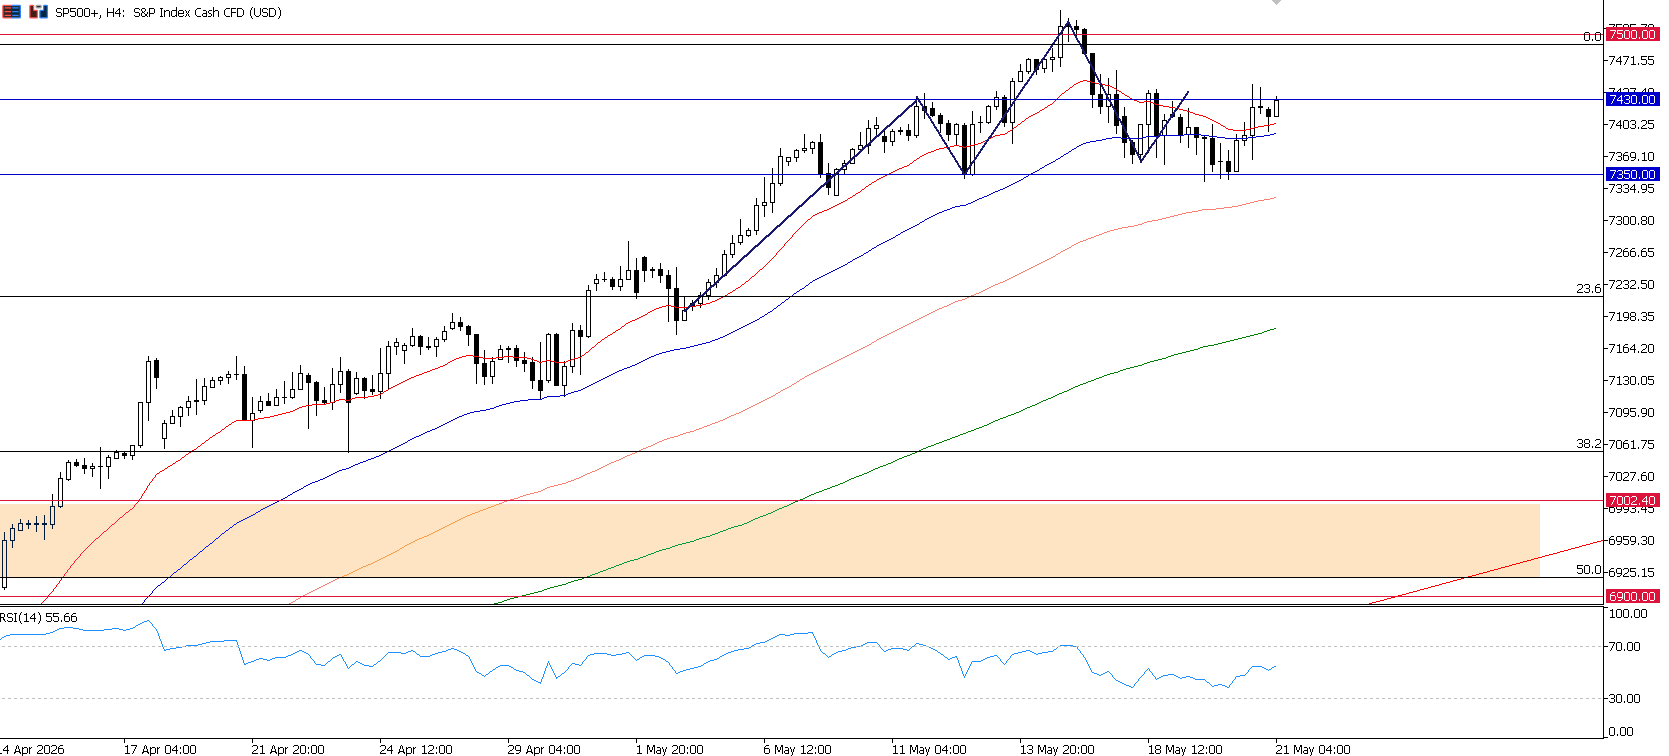Click the 7471.55 value on the price scale
This screenshot has height=756, width=1669.
coord(1631,61)
